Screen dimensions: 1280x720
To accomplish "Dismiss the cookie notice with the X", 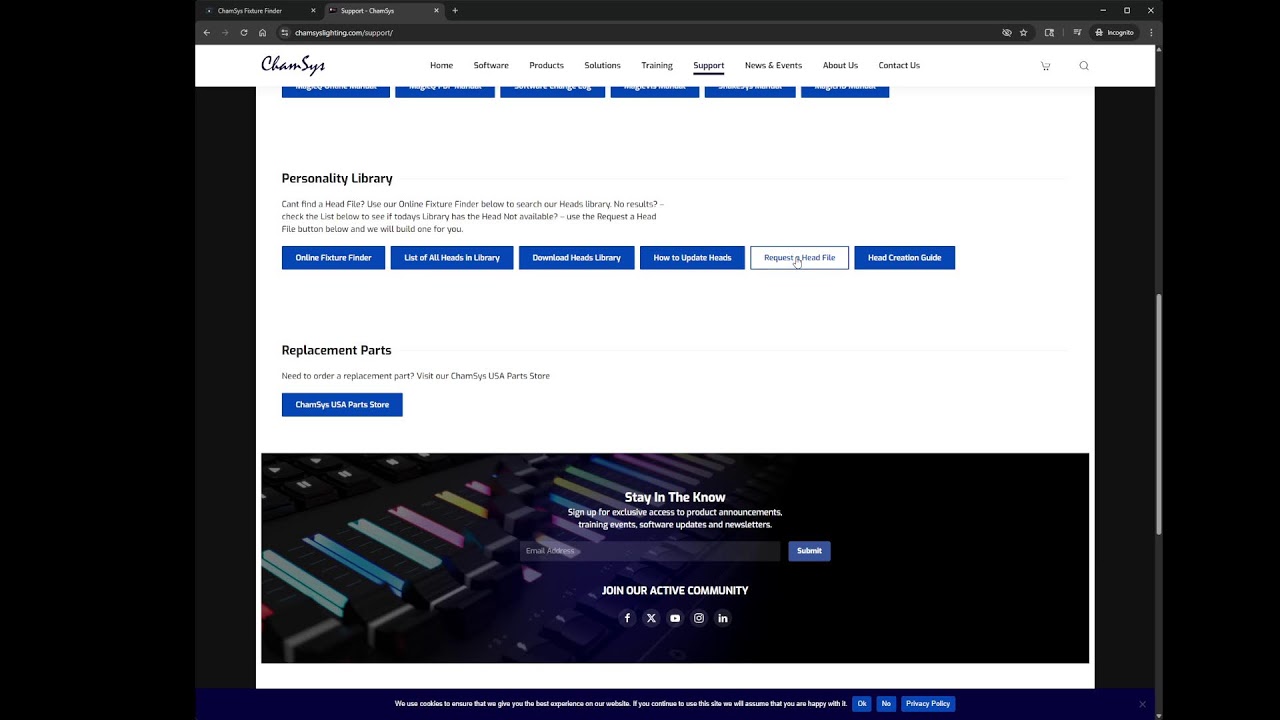I will pyautogui.click(x=1142, y=704).
